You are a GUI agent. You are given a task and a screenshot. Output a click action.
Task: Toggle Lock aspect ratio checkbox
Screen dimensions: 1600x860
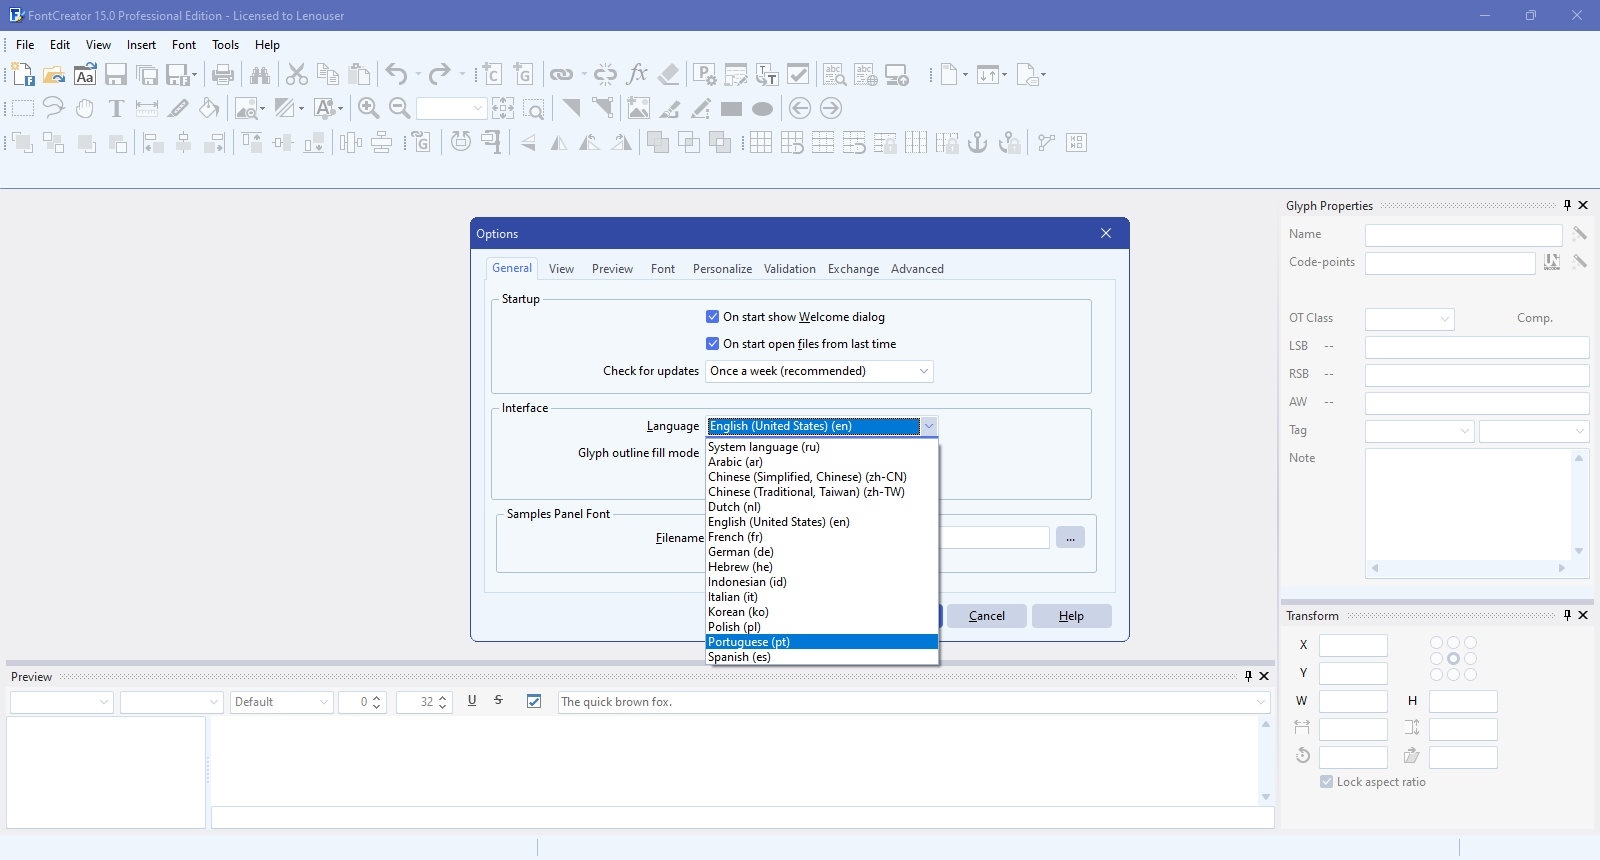click(x=1326, y=782)
